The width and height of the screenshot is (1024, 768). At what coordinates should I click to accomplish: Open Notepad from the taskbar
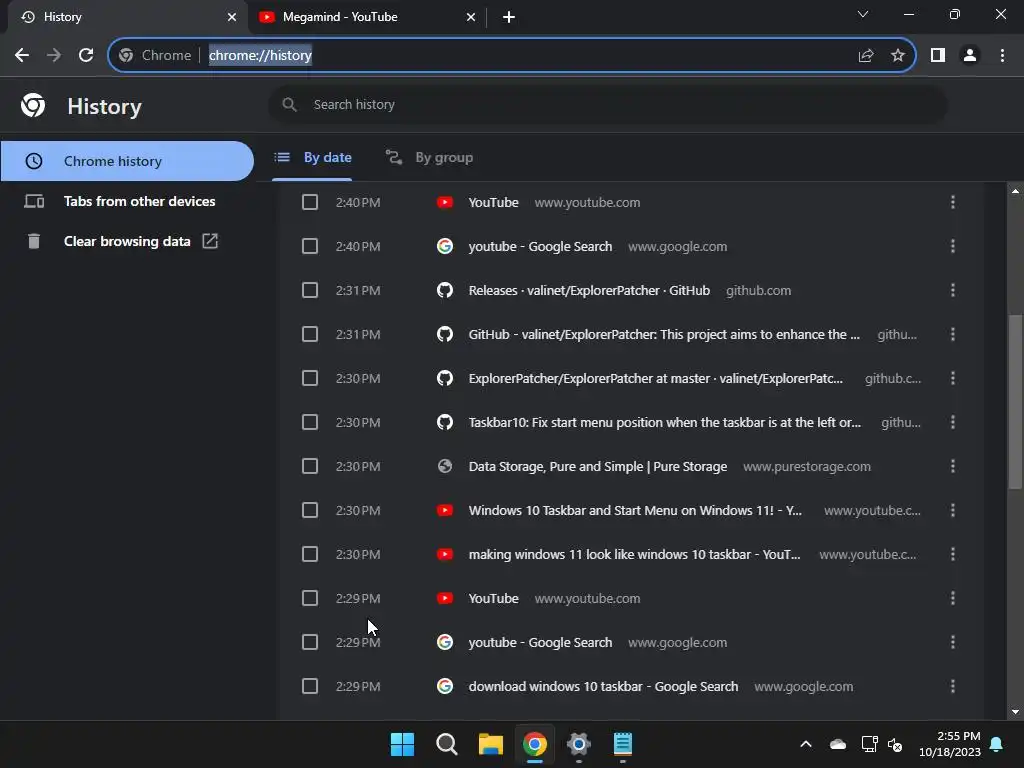(622, 744)
